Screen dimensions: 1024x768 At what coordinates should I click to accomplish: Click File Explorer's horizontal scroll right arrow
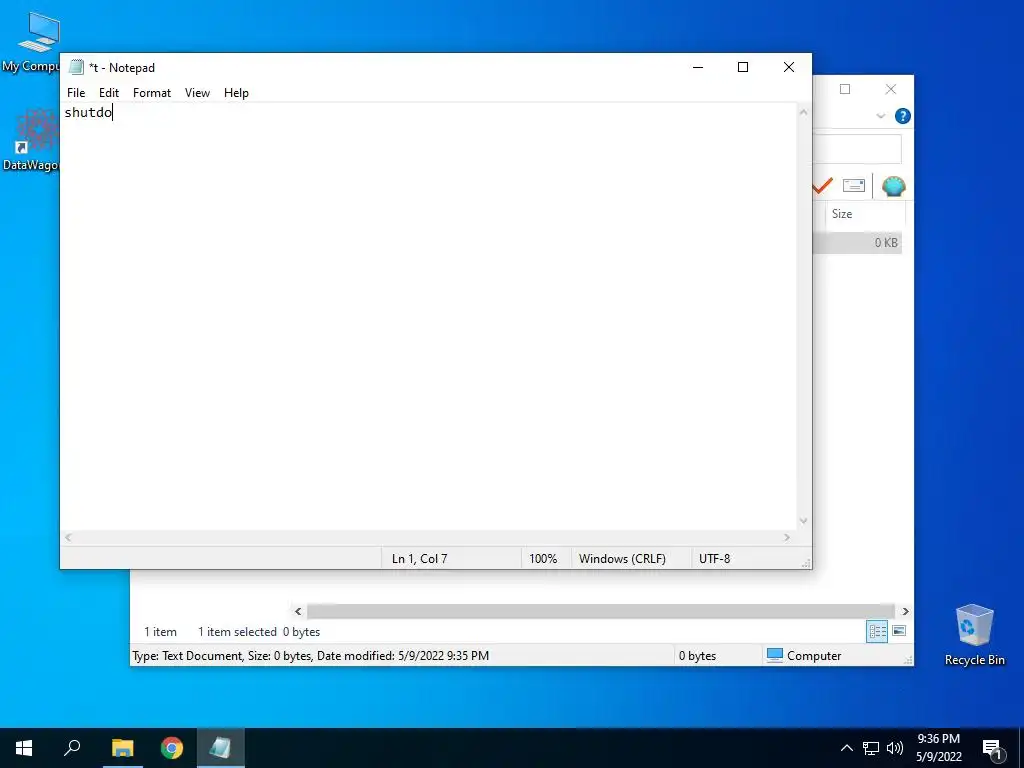pyautogui.click(x=905, y=612)
